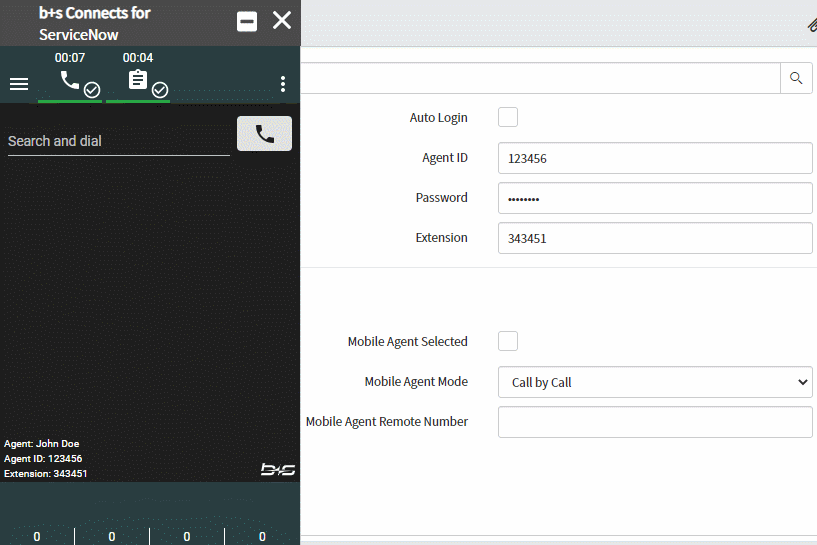Click the attachment paperclip icon
Image resolution: width=817 pixels, height=545 pixels.
point(812,24)
